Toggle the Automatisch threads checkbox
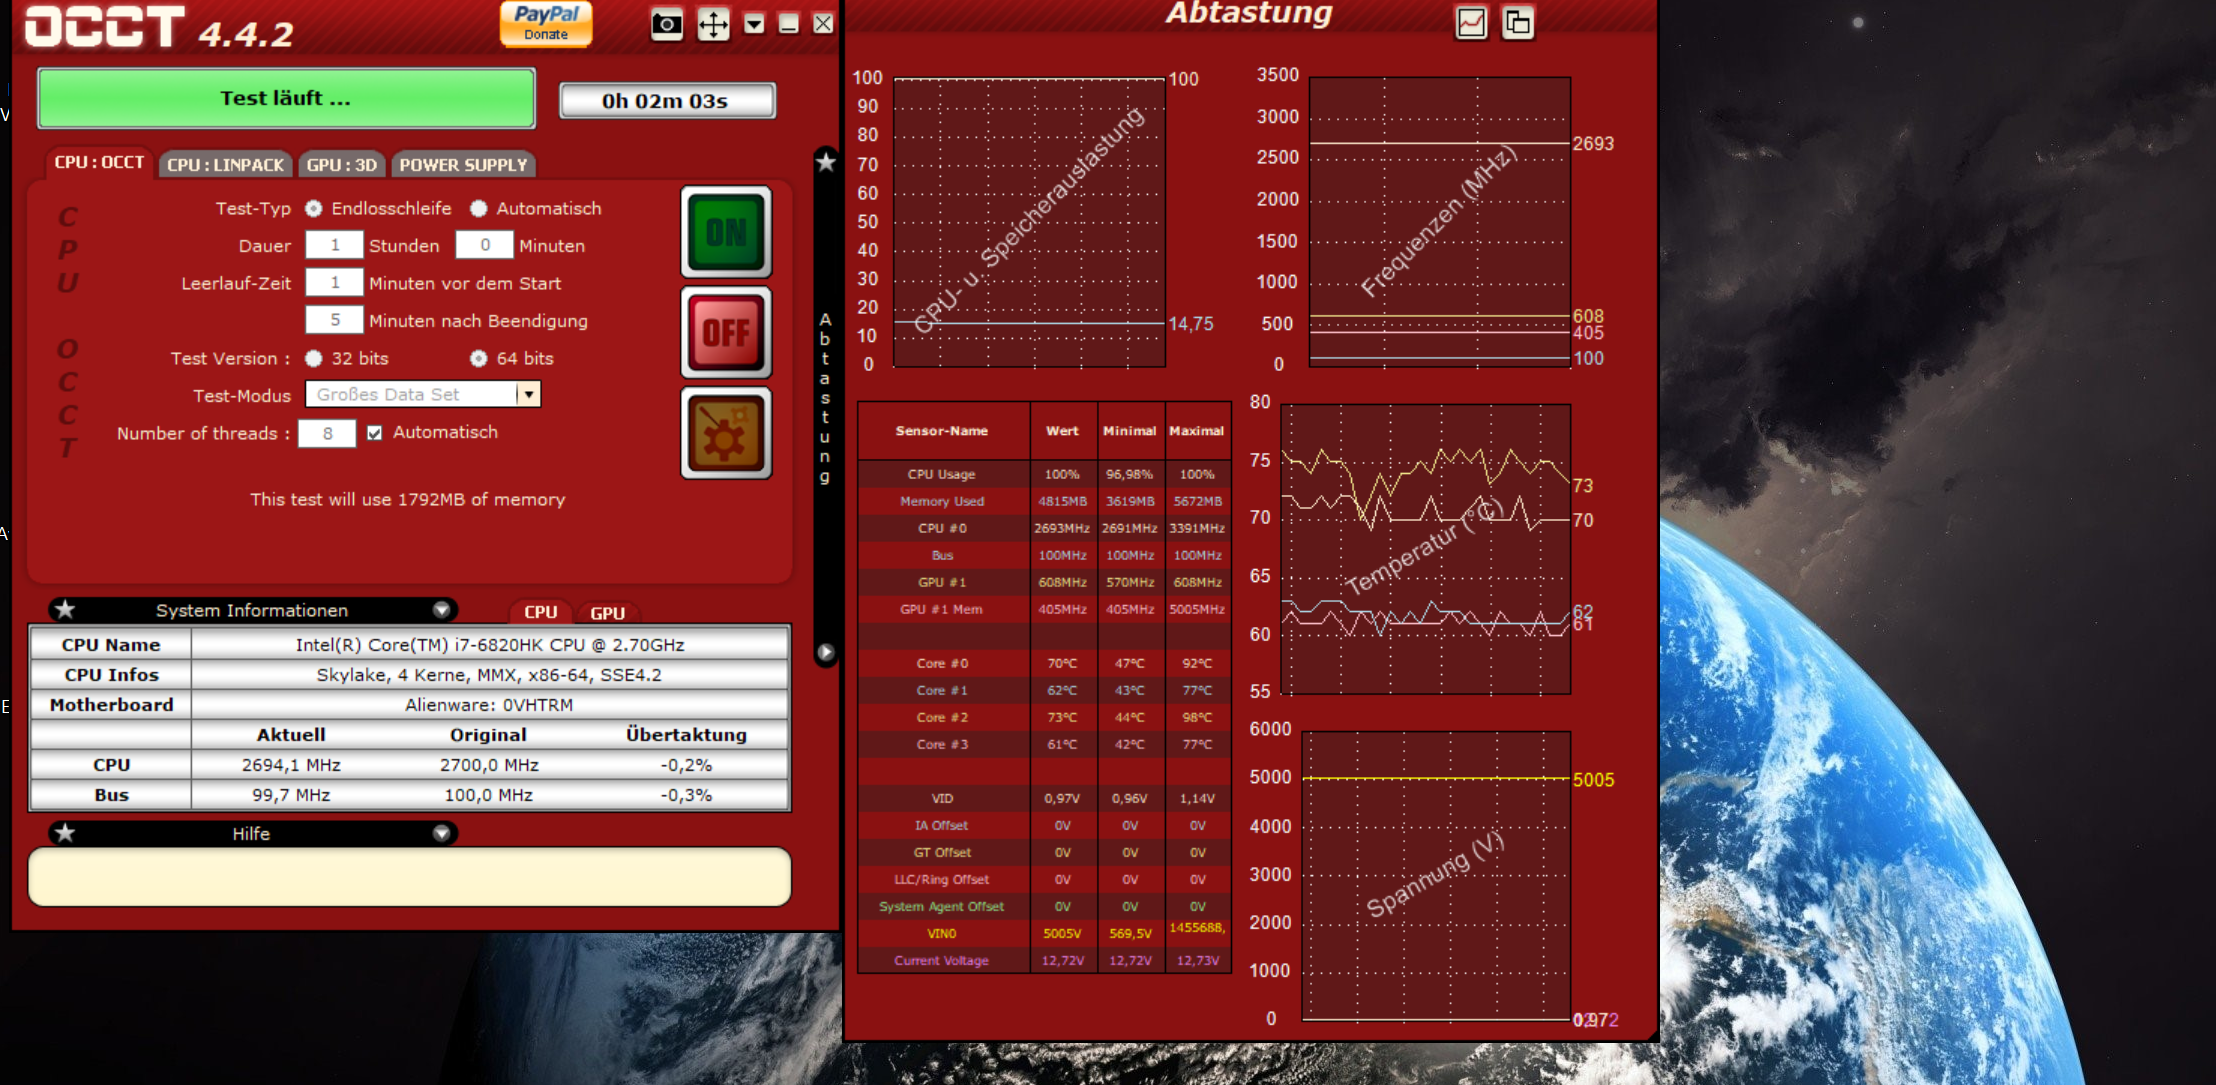The width and height of the screenshot is (2216, 1085). (375, 433)
